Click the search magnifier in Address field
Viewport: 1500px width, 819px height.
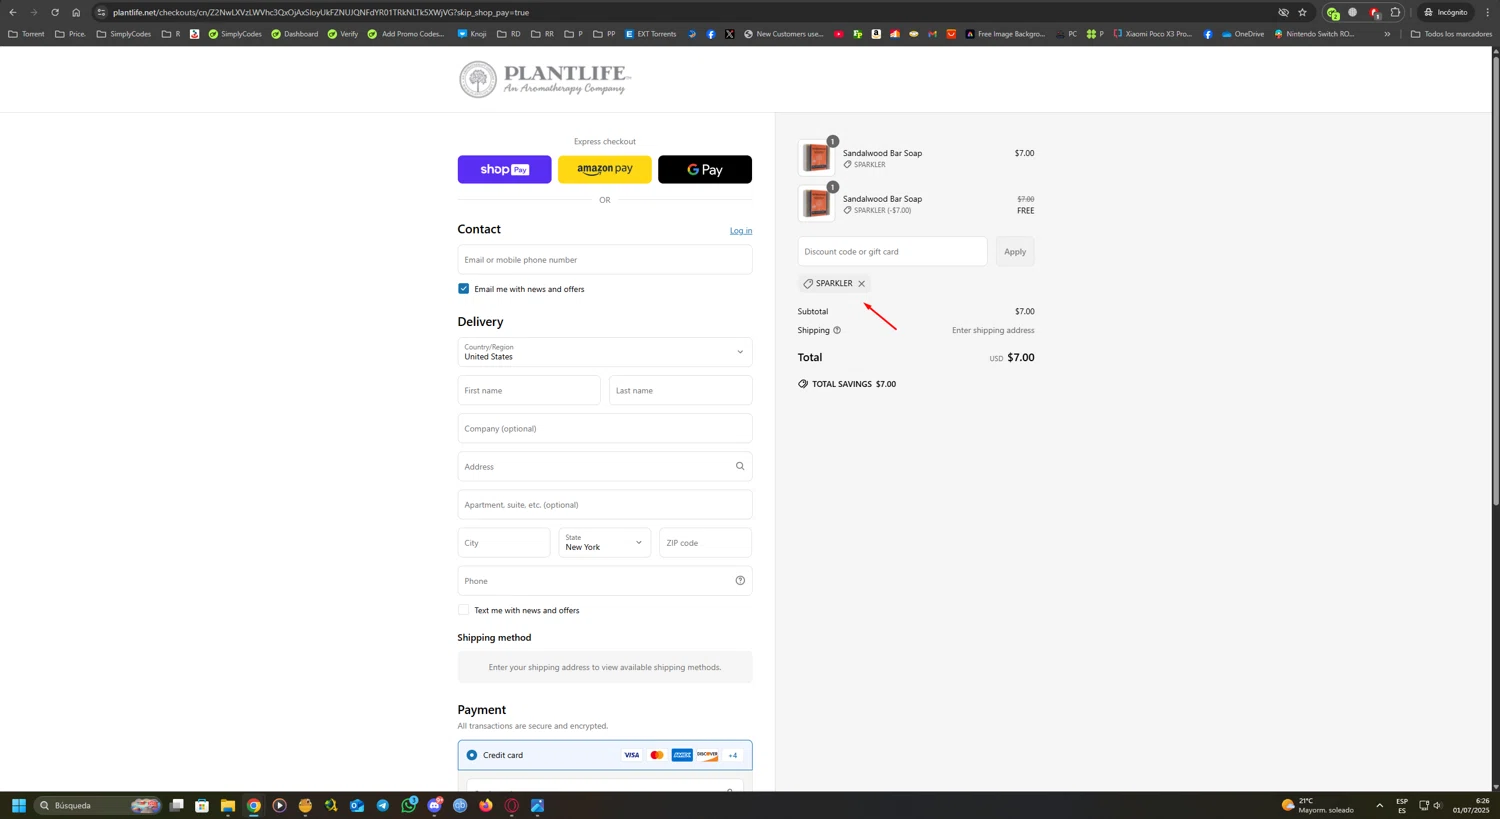point(740,466)
